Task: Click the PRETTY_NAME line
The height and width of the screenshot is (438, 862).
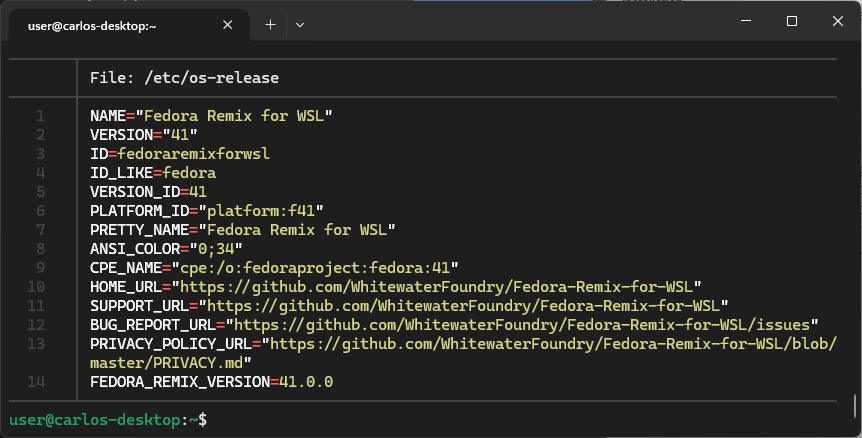Action: [x=242, y=230]
